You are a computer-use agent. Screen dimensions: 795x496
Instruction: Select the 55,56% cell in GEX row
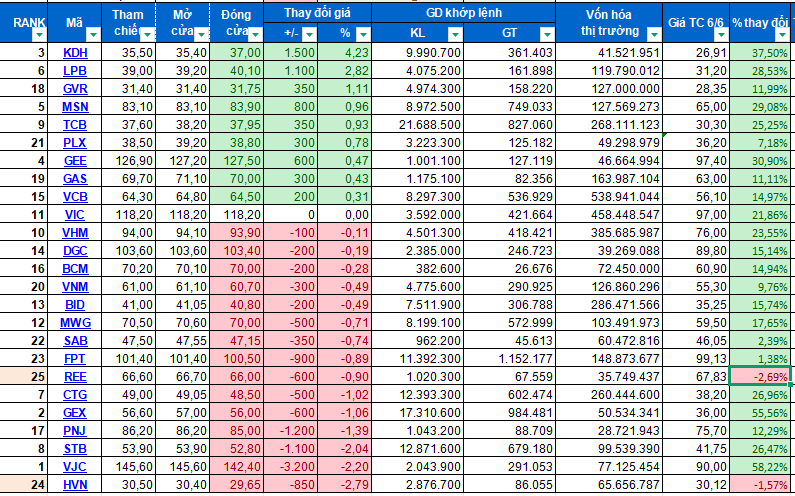(x=760, y=413)
